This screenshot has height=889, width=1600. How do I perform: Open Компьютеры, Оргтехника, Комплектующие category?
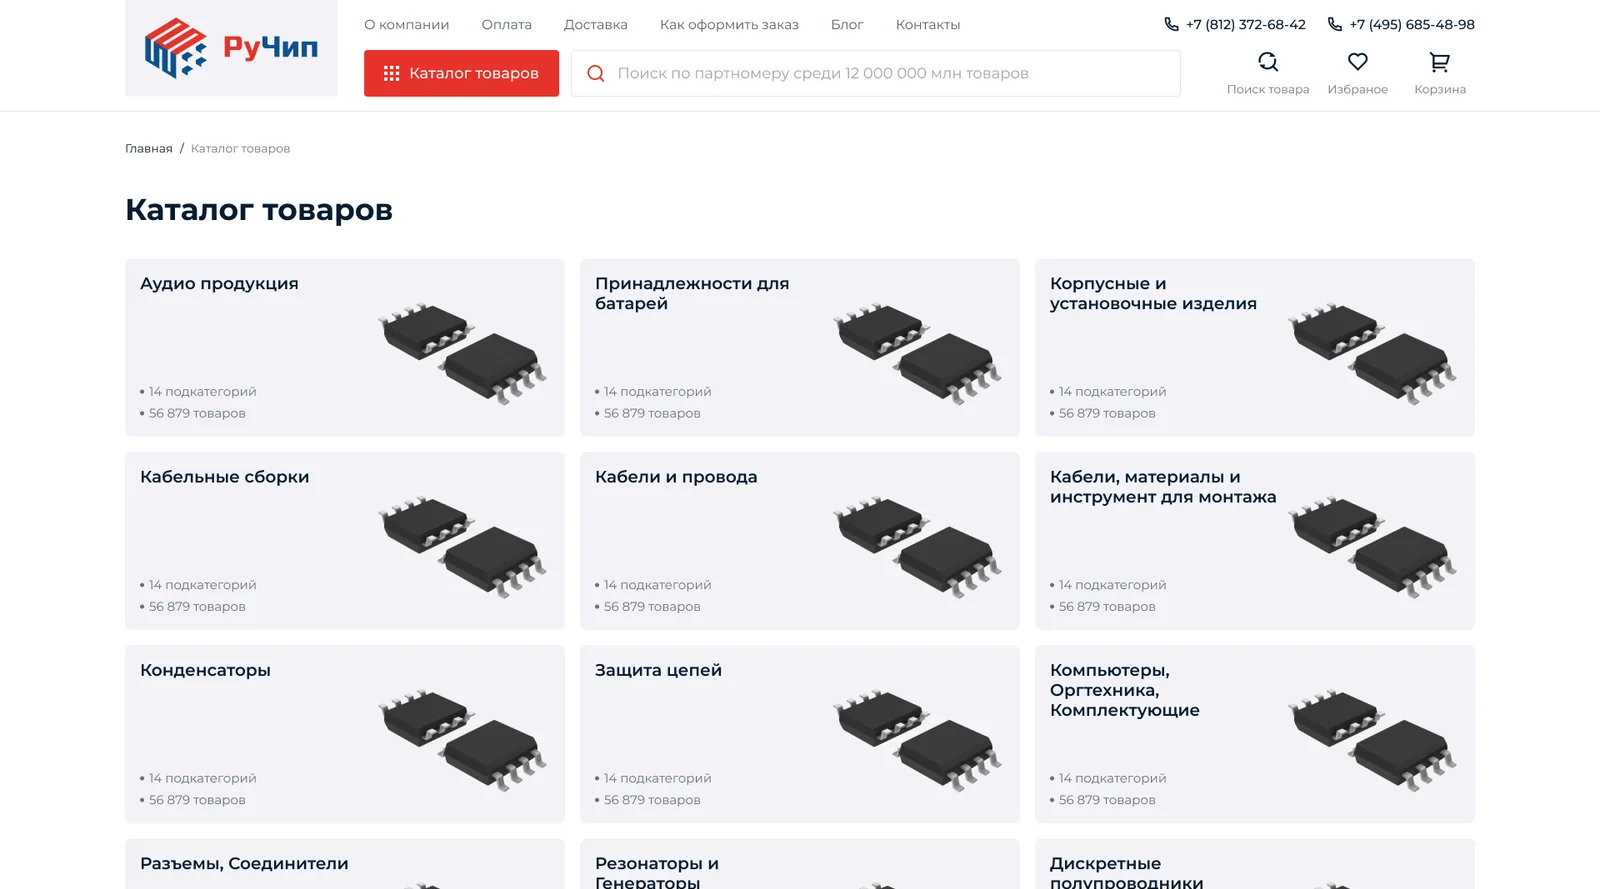point(1255,734)
